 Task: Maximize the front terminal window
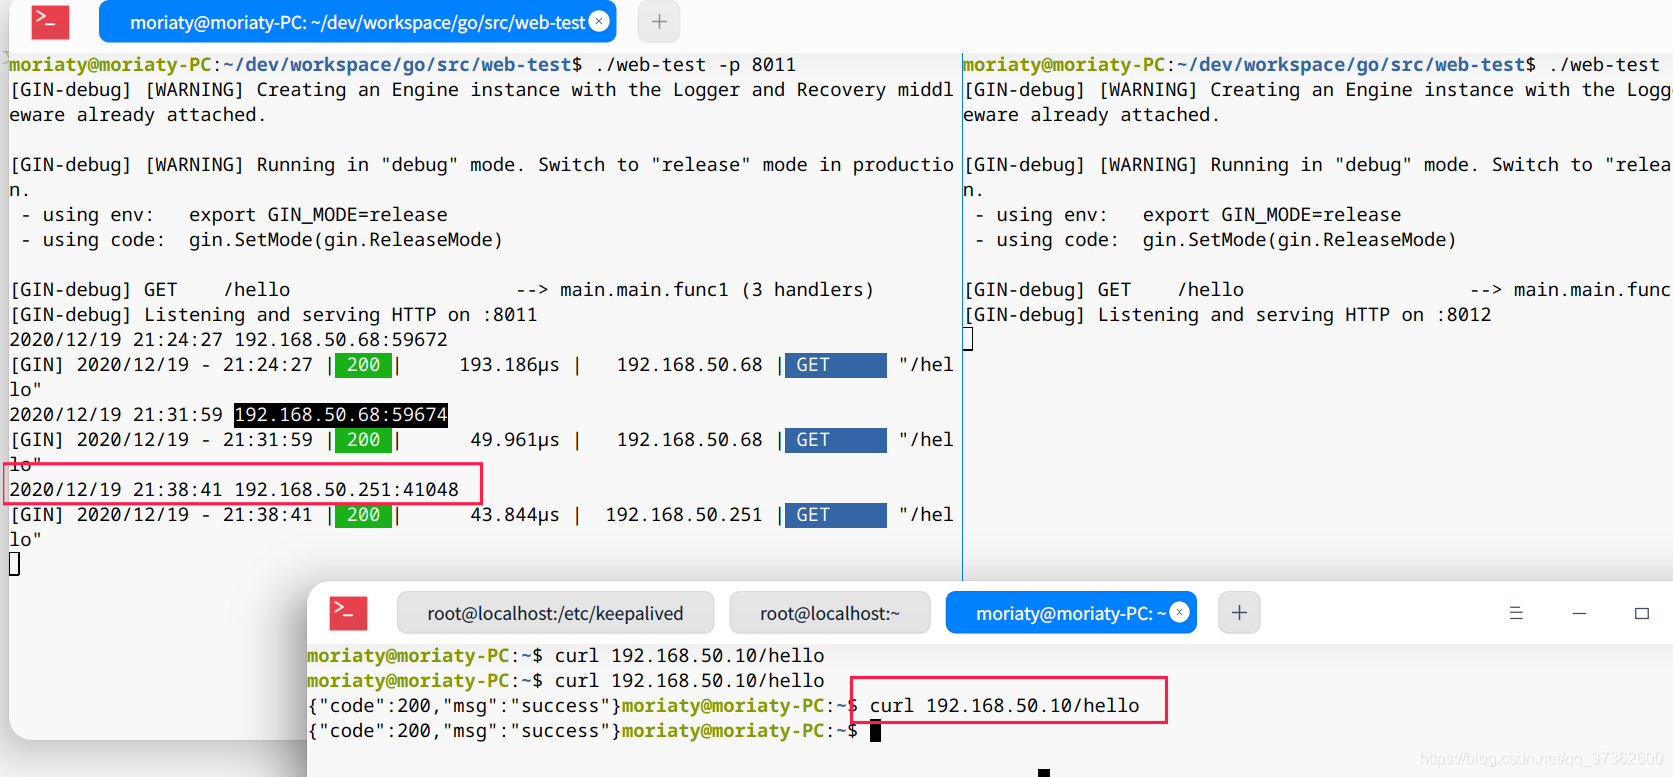(x=1642, y=613)
